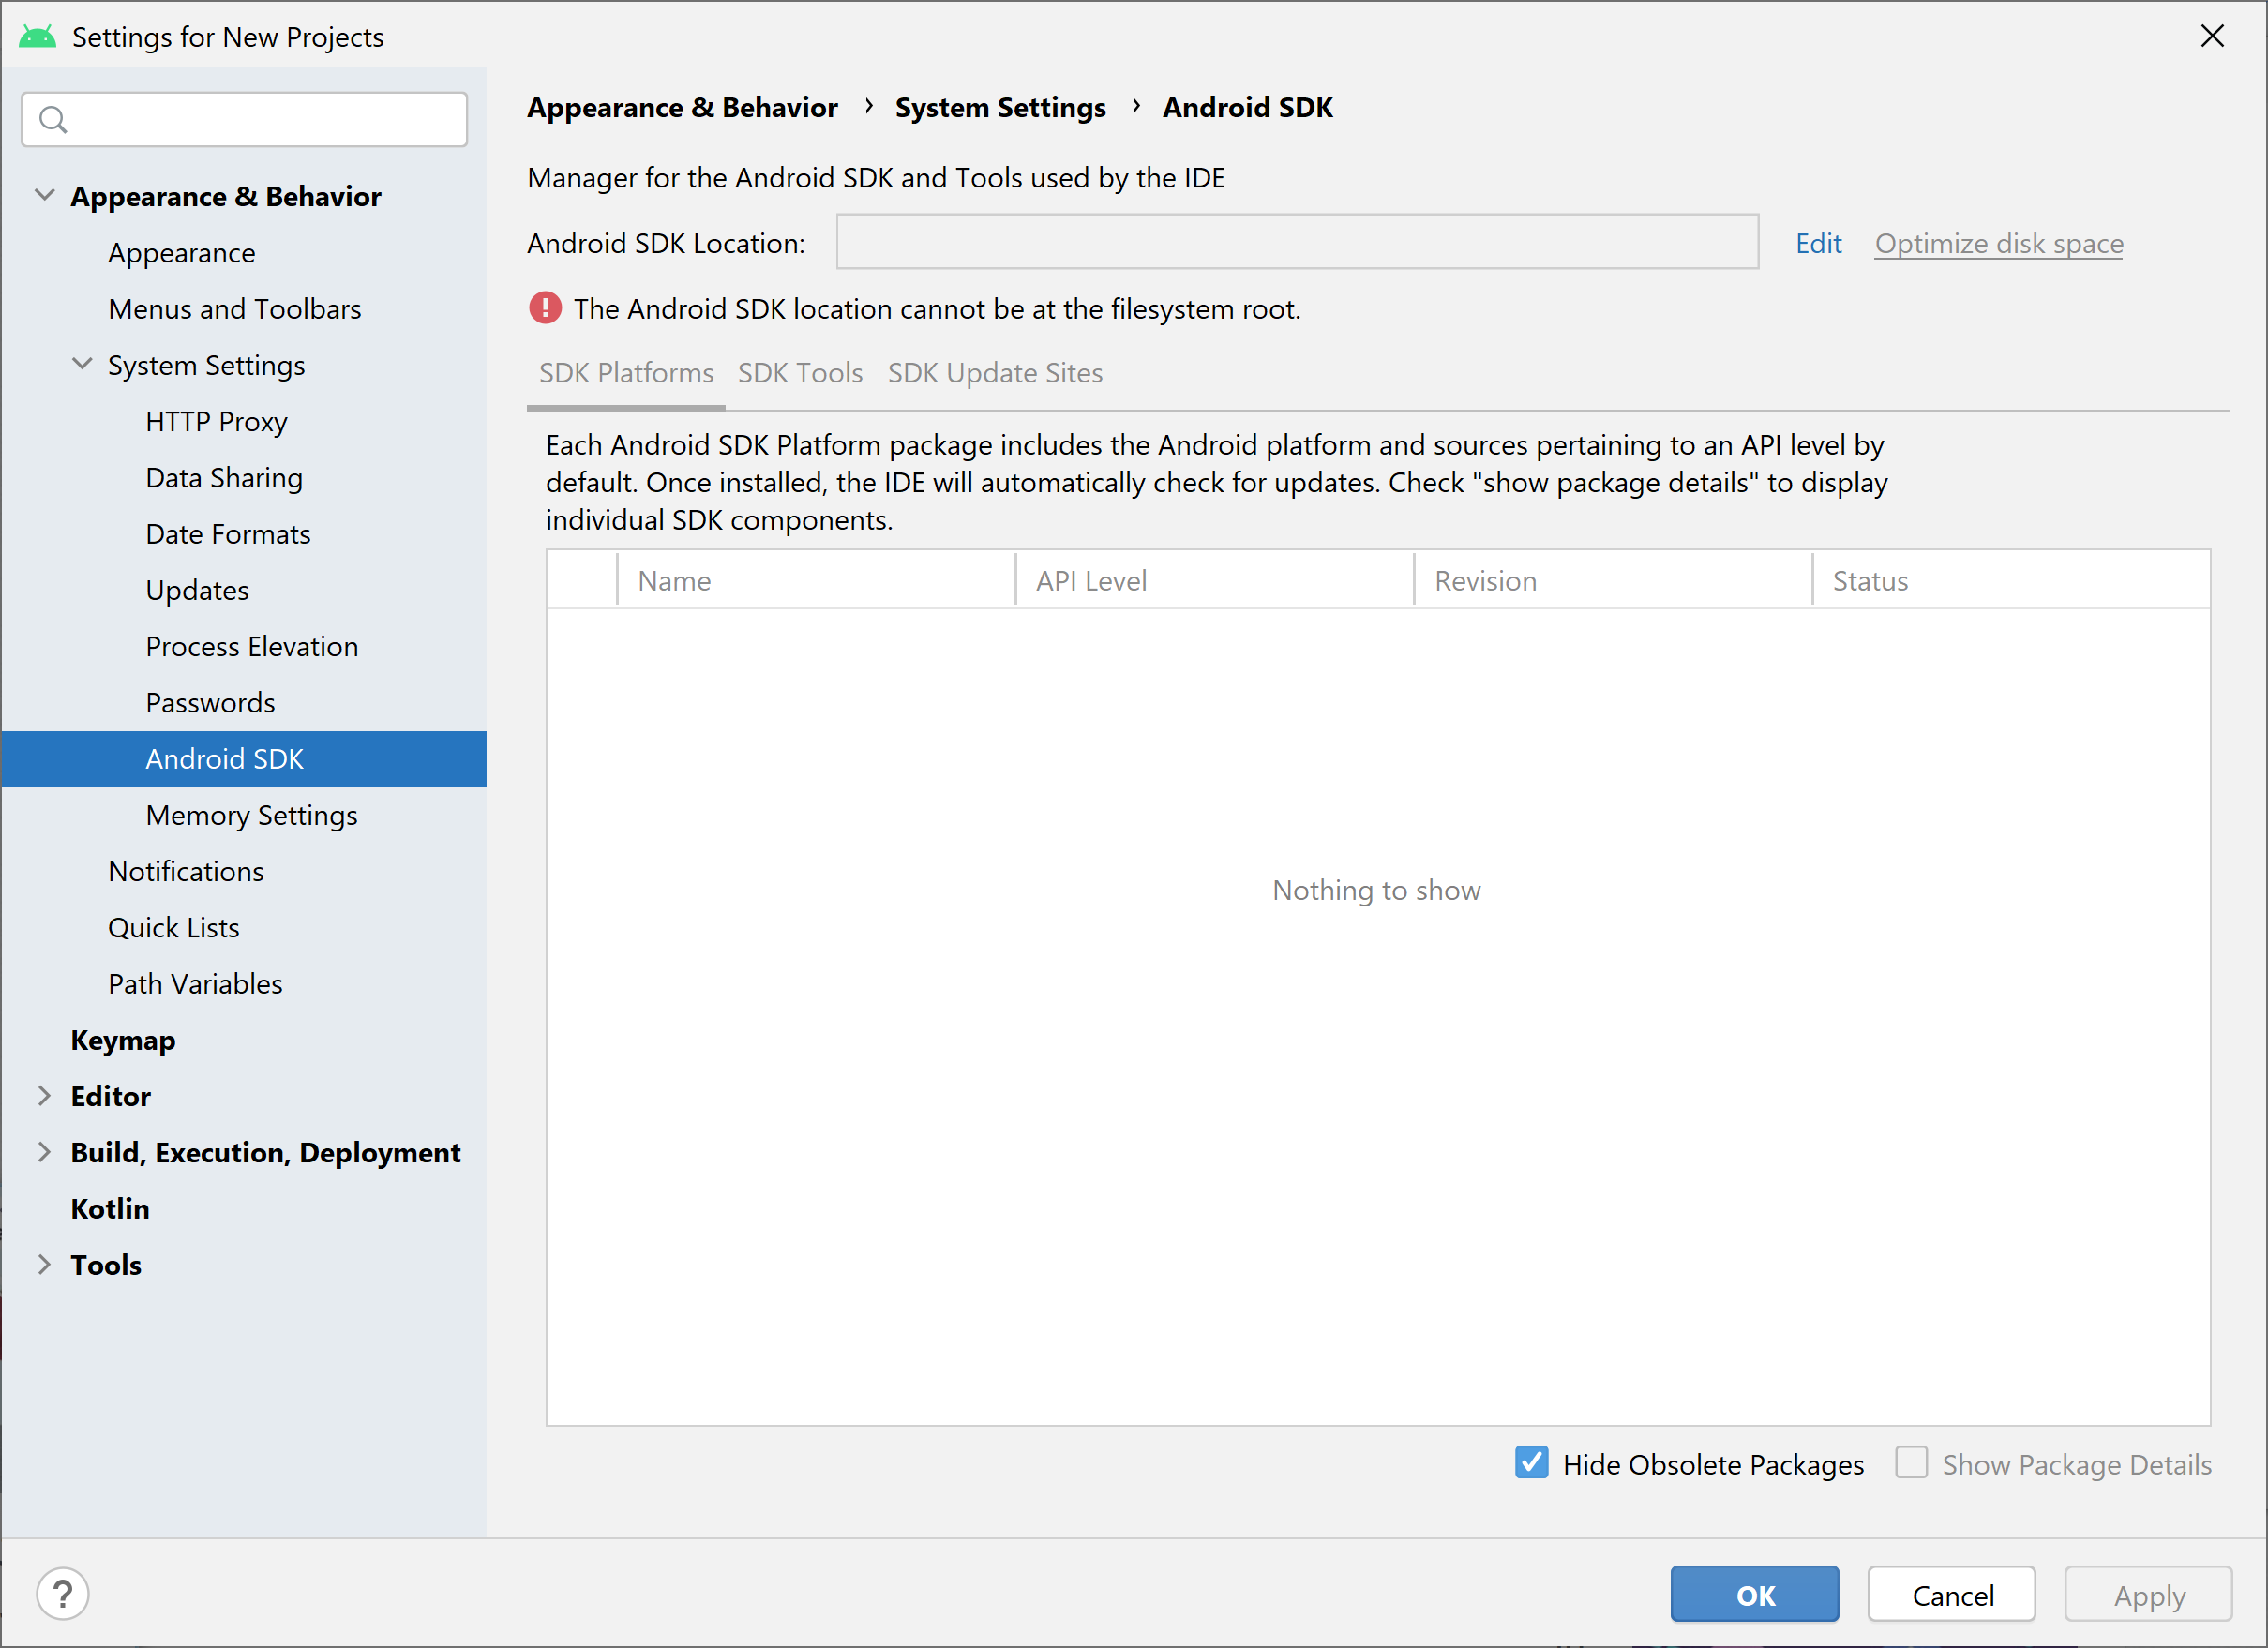Collapse Appearance & Behavior section
Screen dimensions: 2268x1648
click(44, 195)
